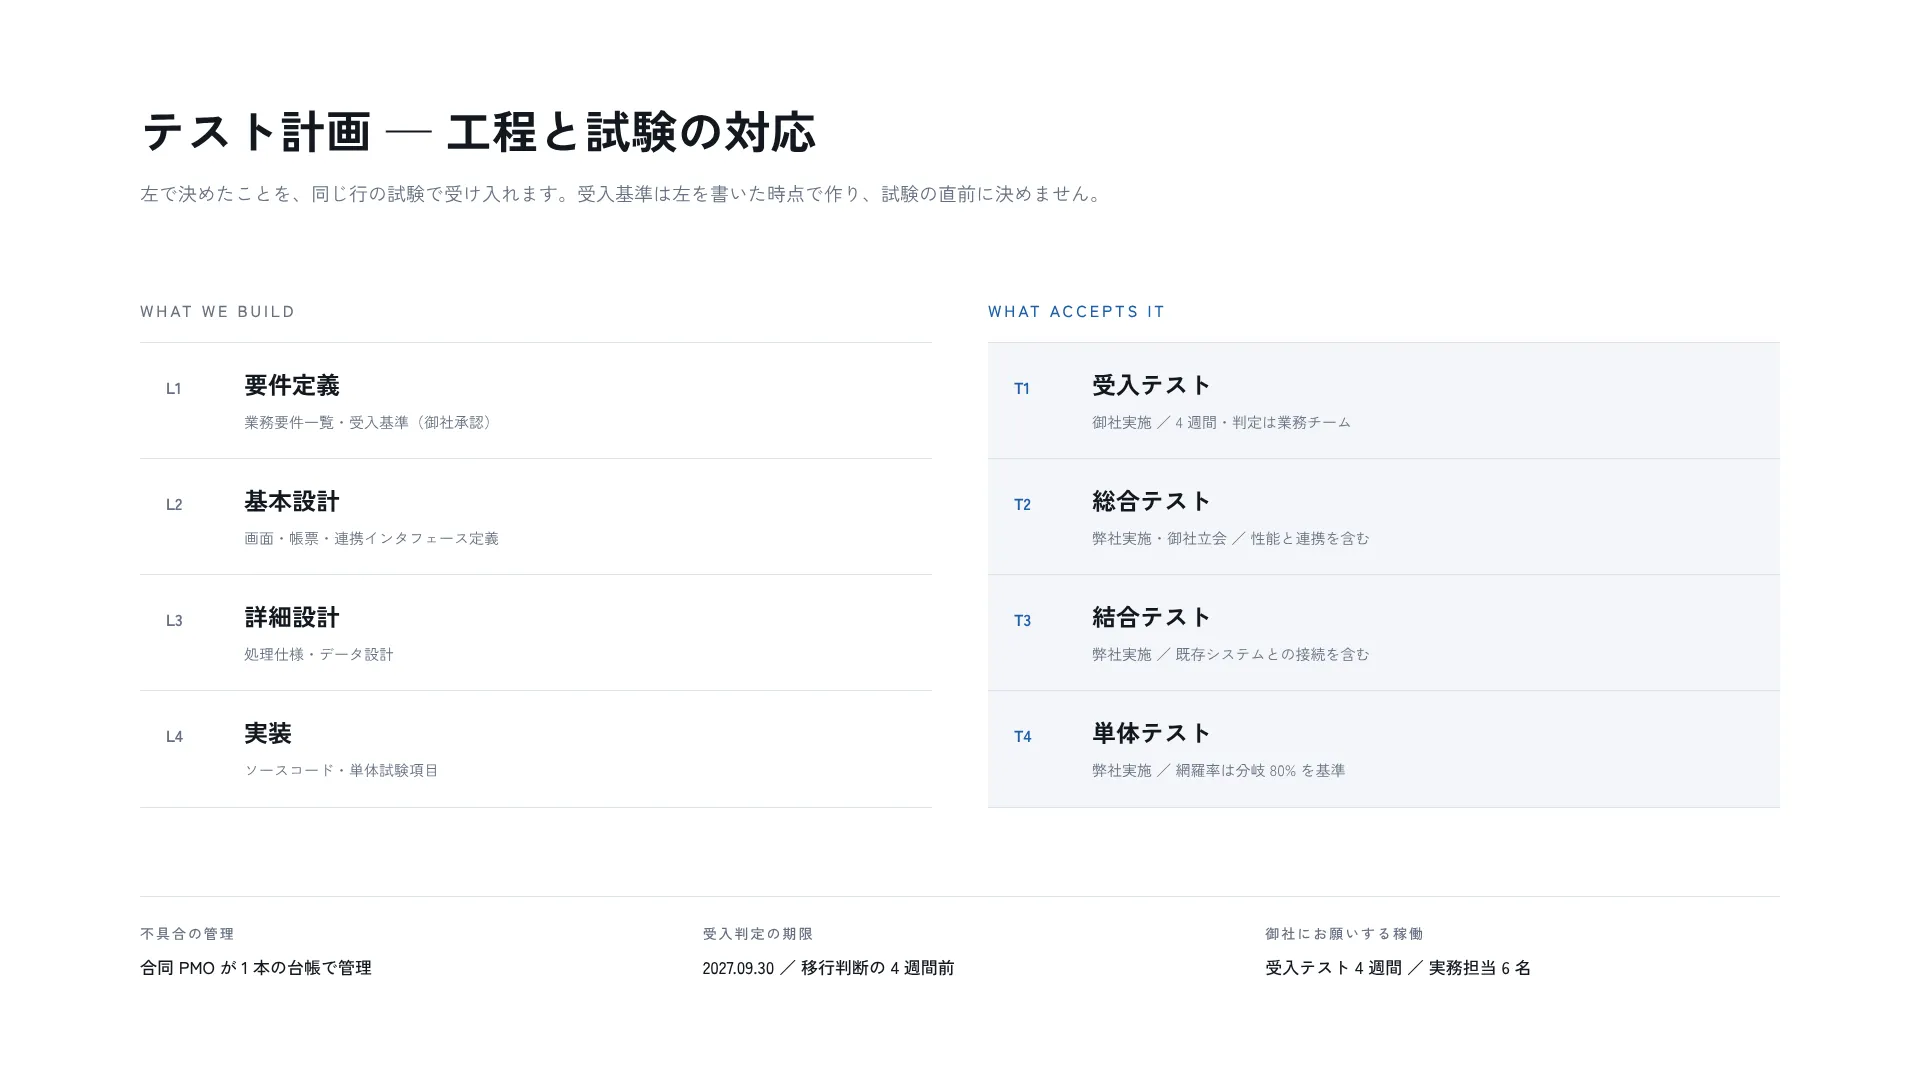Click the WHAT ACCEPTS IT column header

tap(1077, 312)
